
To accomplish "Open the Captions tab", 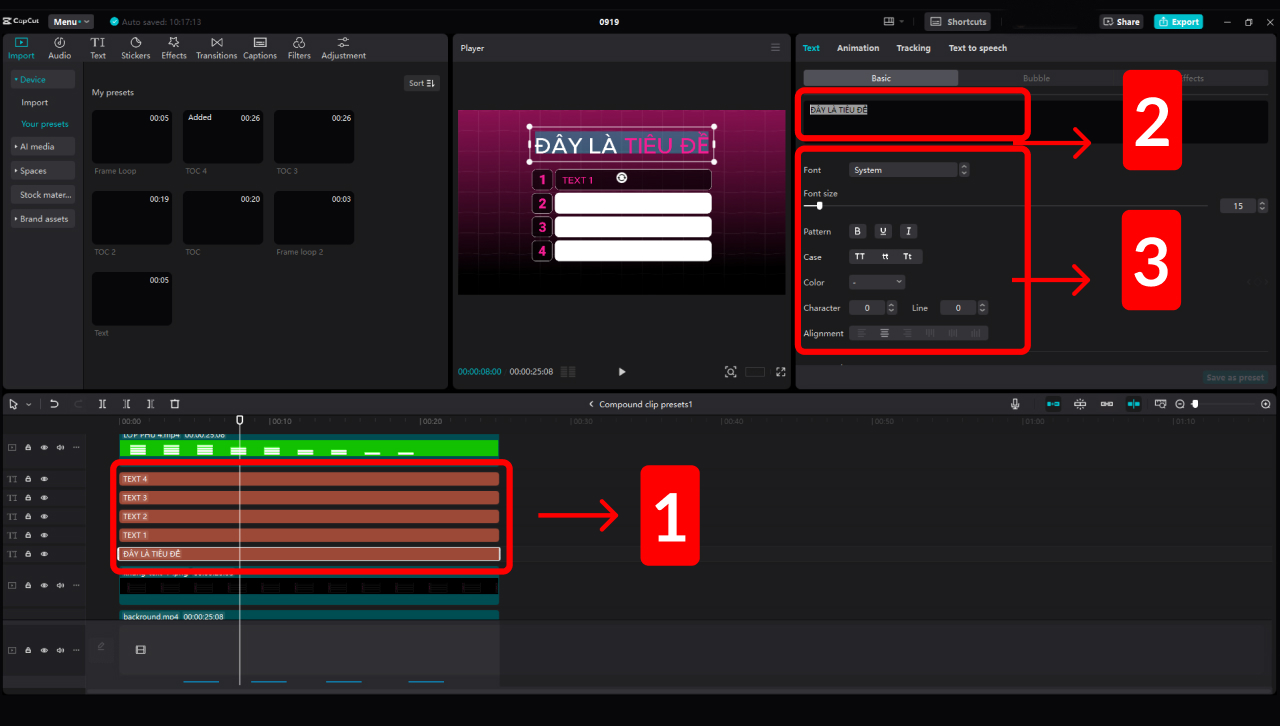I will point(260,48).
